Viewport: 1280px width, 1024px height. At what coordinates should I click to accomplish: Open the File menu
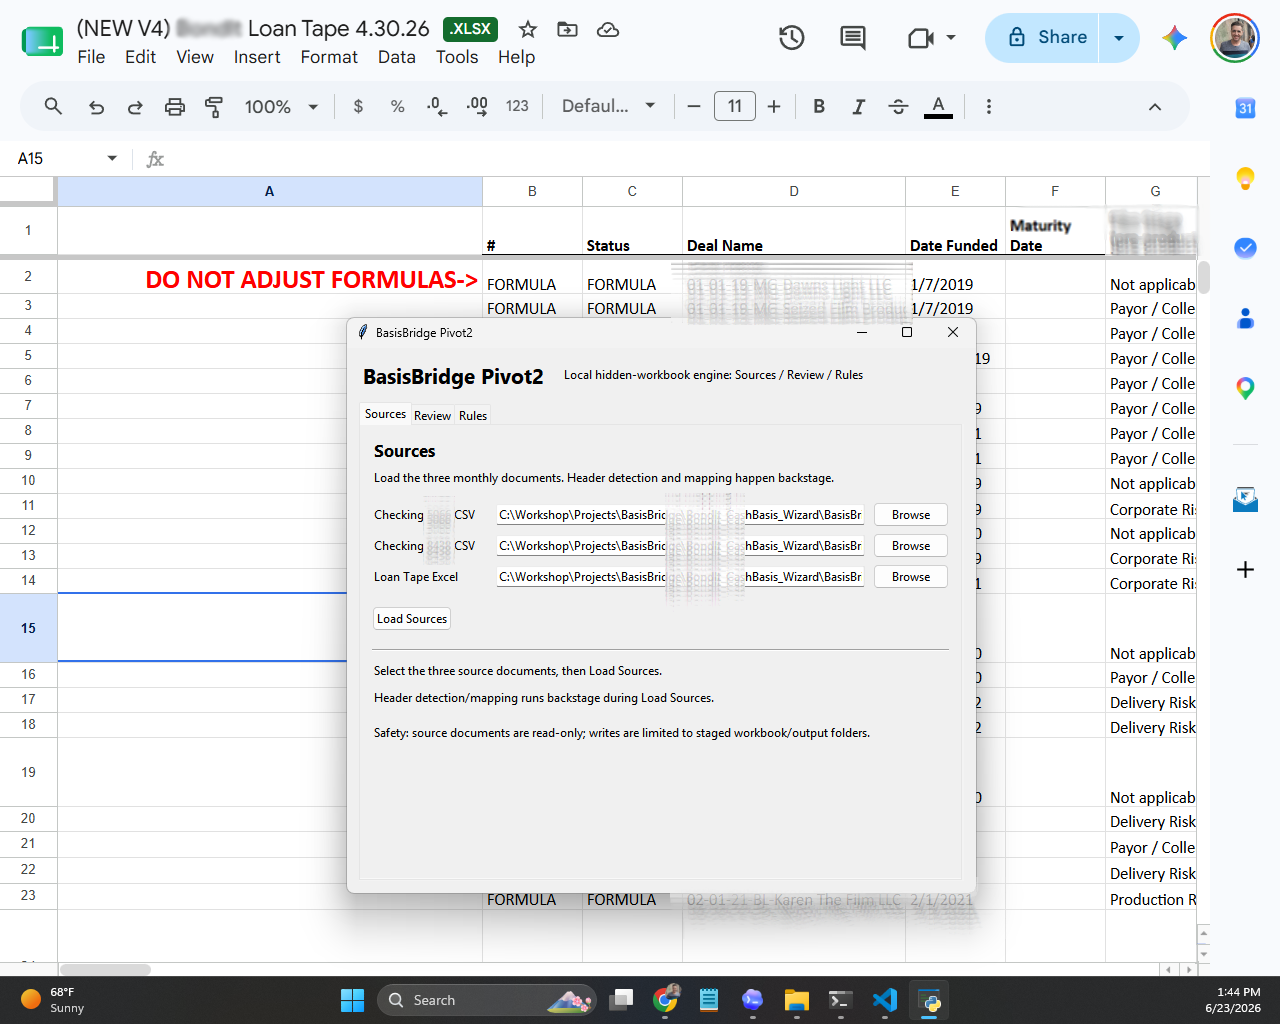pyautogui.click(x=91, y=57)
